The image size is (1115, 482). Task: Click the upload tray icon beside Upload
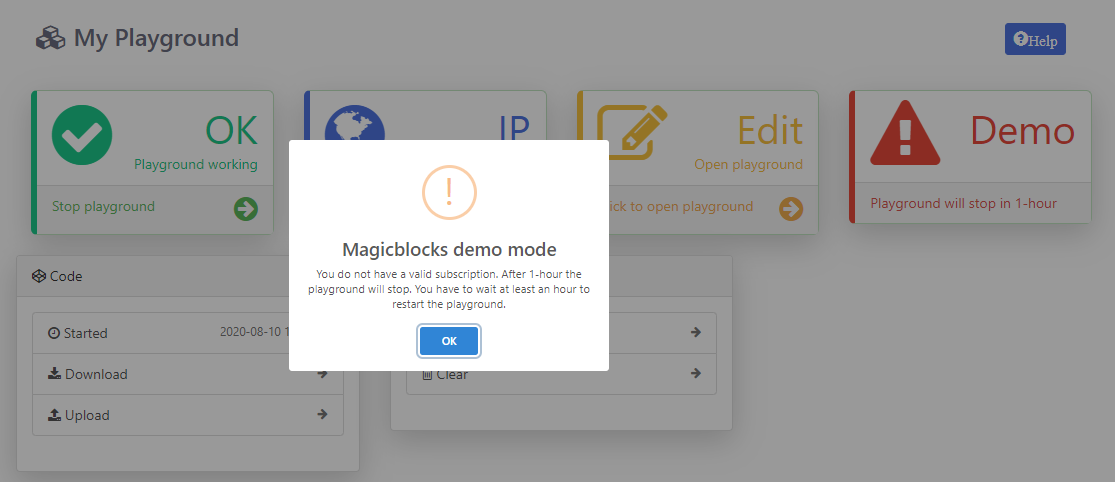pyautogui.click(x=55, y=415)
